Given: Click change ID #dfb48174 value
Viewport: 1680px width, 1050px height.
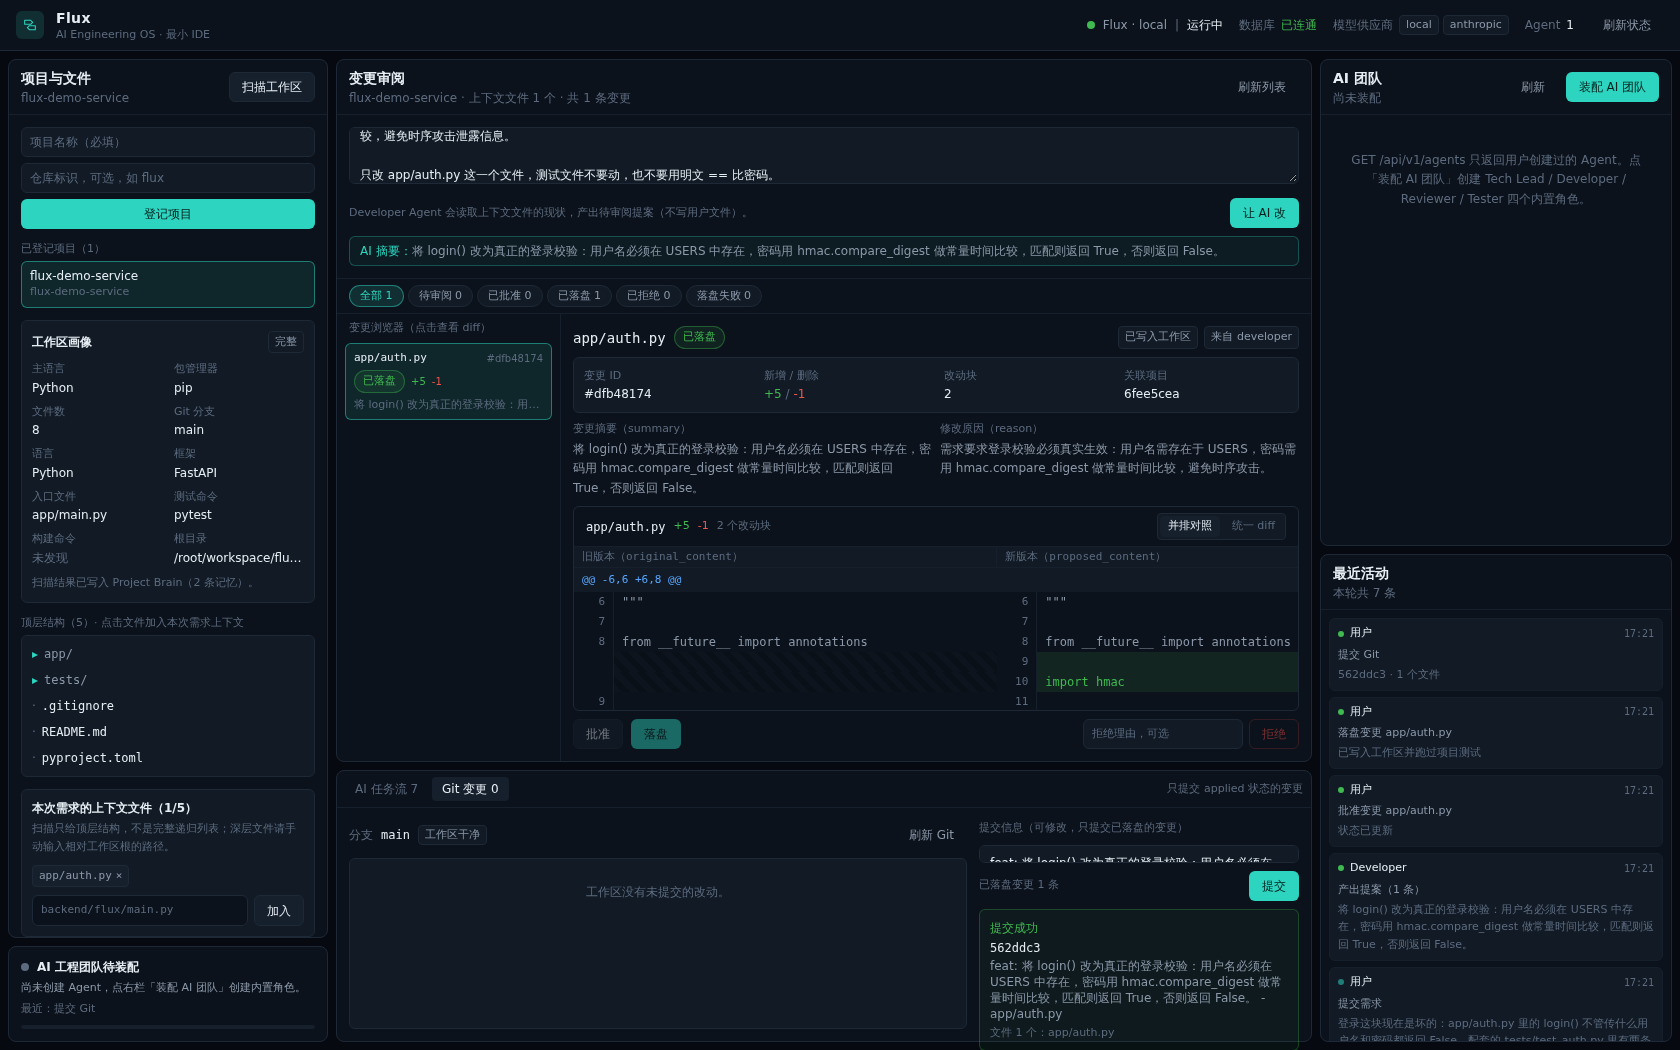Looking at the screenshot, I should click(x=618, y=394).
